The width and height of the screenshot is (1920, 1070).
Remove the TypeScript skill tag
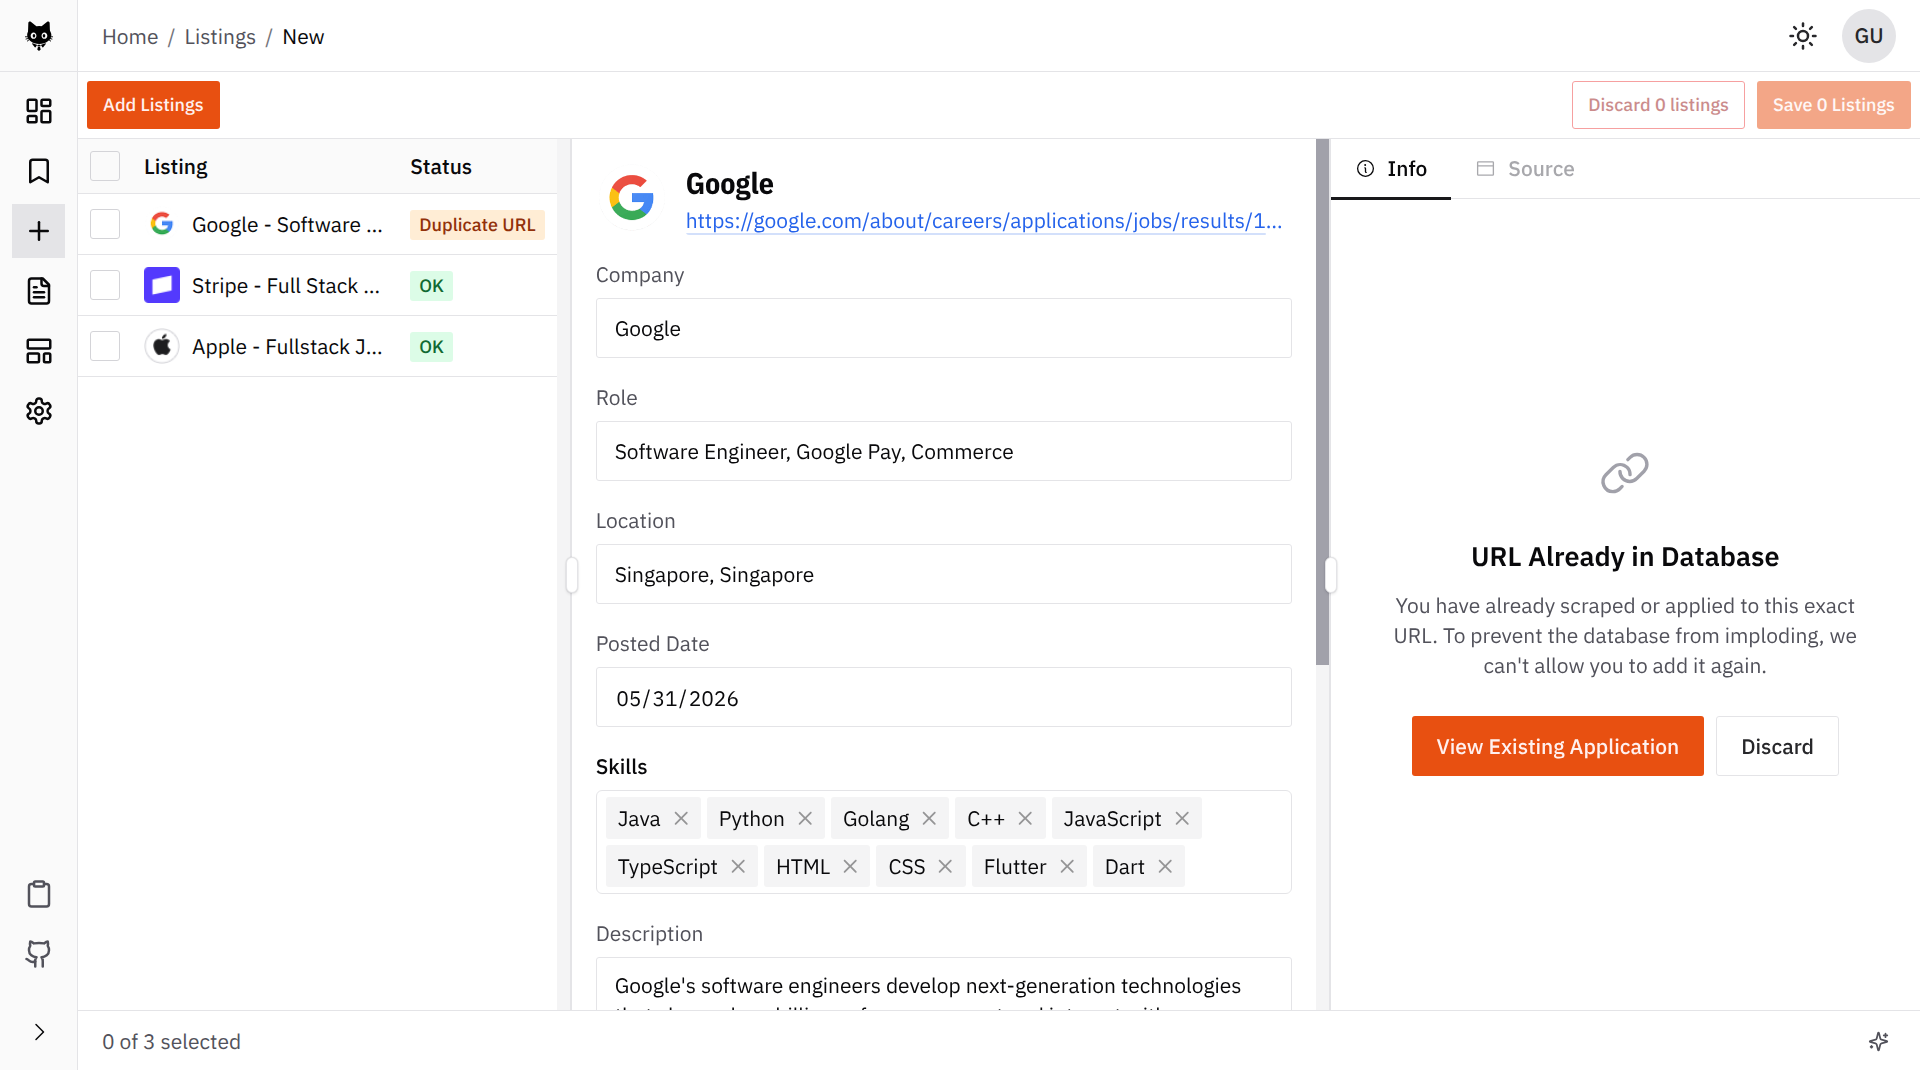coord(738,866)
